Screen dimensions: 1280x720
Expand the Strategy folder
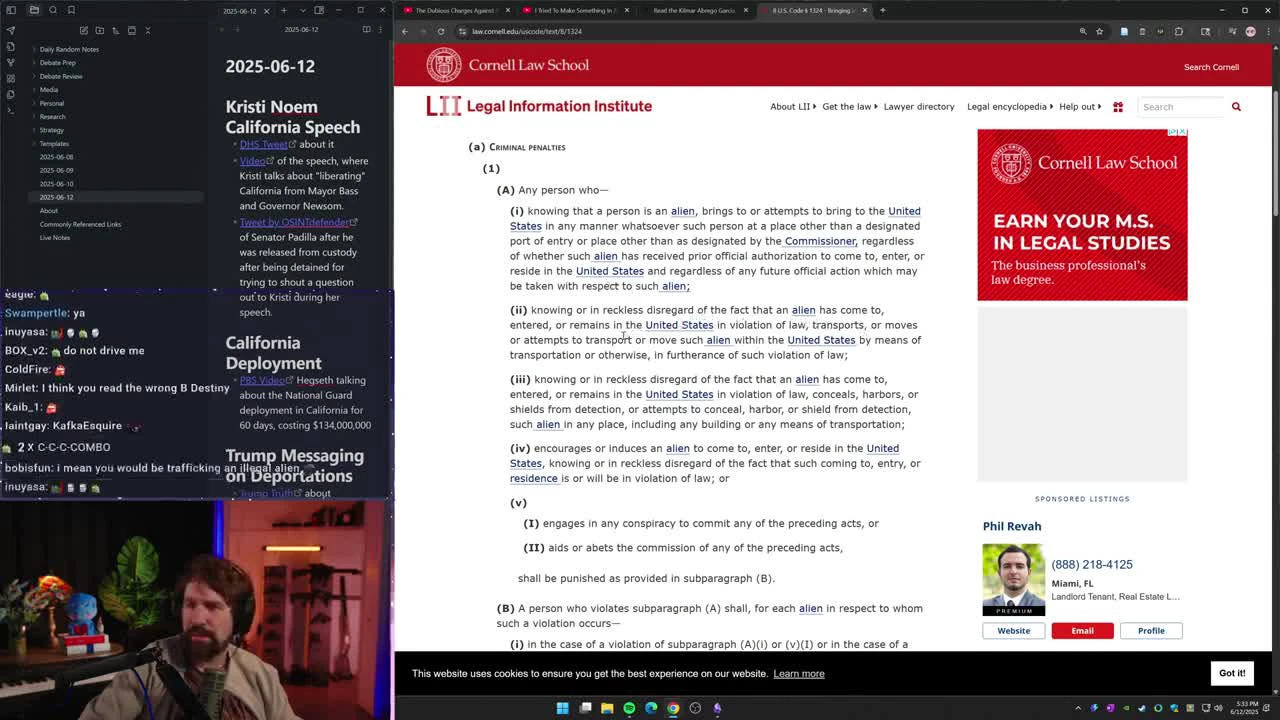click(x=51, y=130)
